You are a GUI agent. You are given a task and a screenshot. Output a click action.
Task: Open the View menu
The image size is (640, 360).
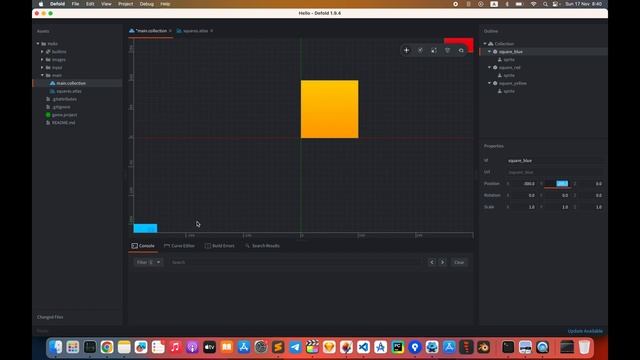pos(106,4)
